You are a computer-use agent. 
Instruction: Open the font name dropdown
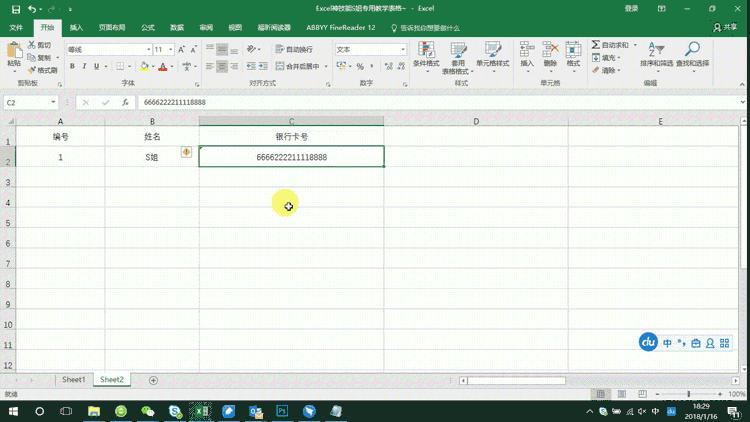[149, 49]
